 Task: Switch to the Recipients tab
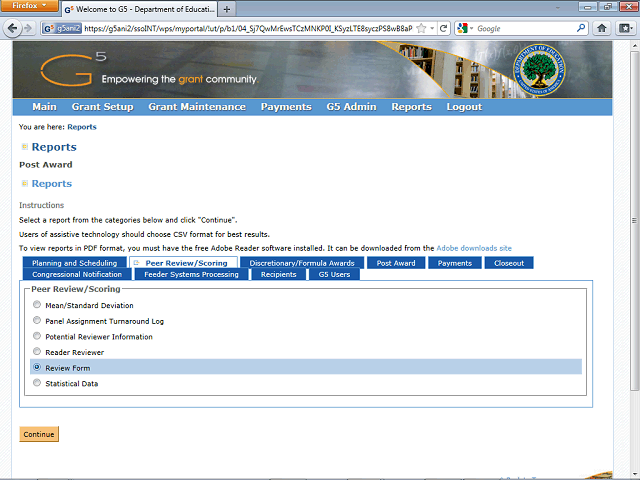point(279,274)
